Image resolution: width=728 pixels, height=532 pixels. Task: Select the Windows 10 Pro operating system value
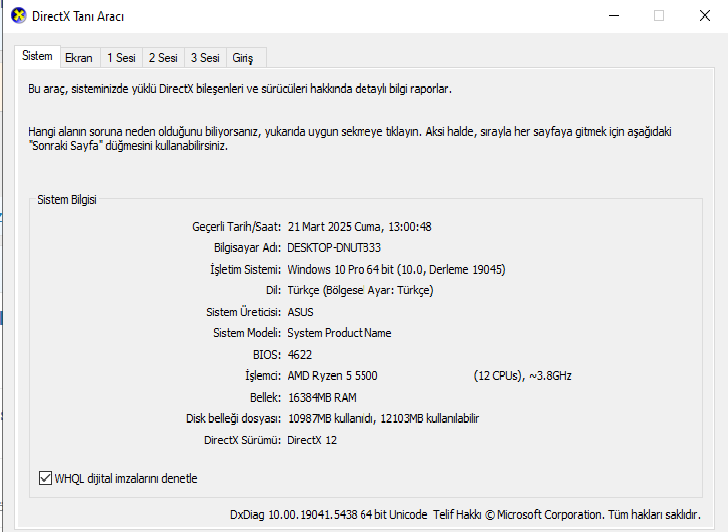[x=396, y=269]
